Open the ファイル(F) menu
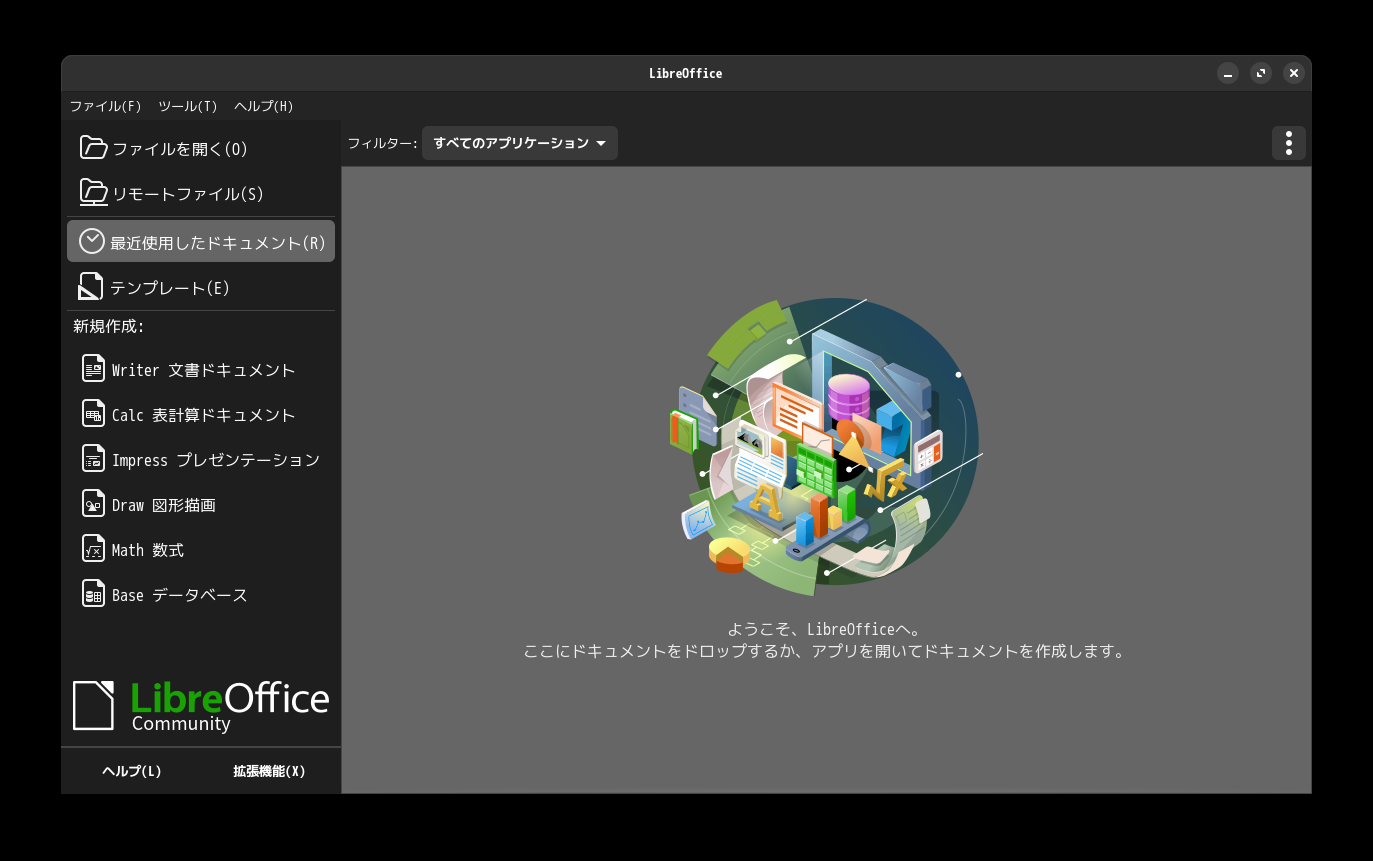 (105, 106)
